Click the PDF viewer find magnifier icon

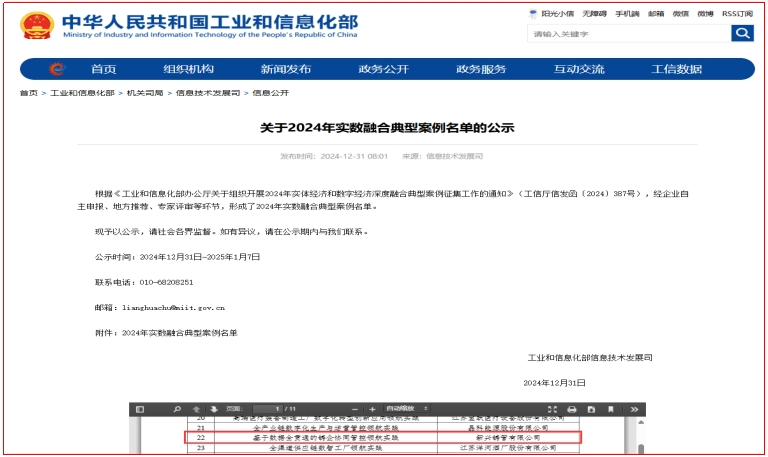coord(177,409)
